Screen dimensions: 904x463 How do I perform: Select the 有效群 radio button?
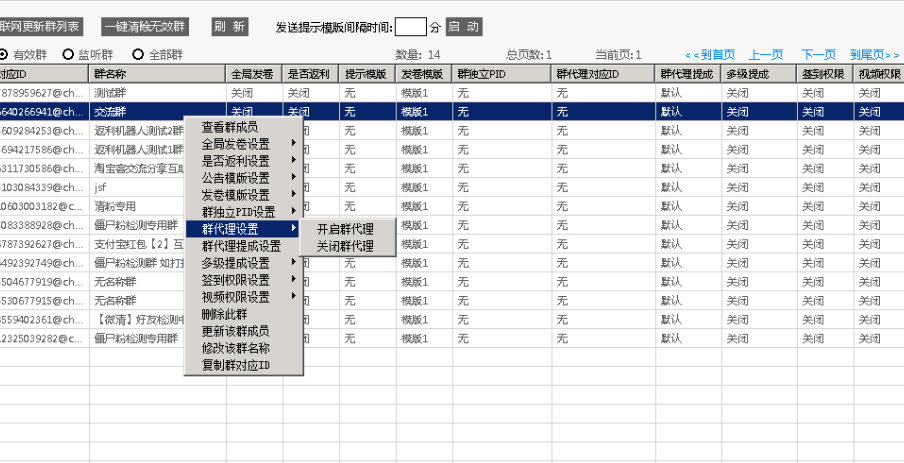[5, 54]
